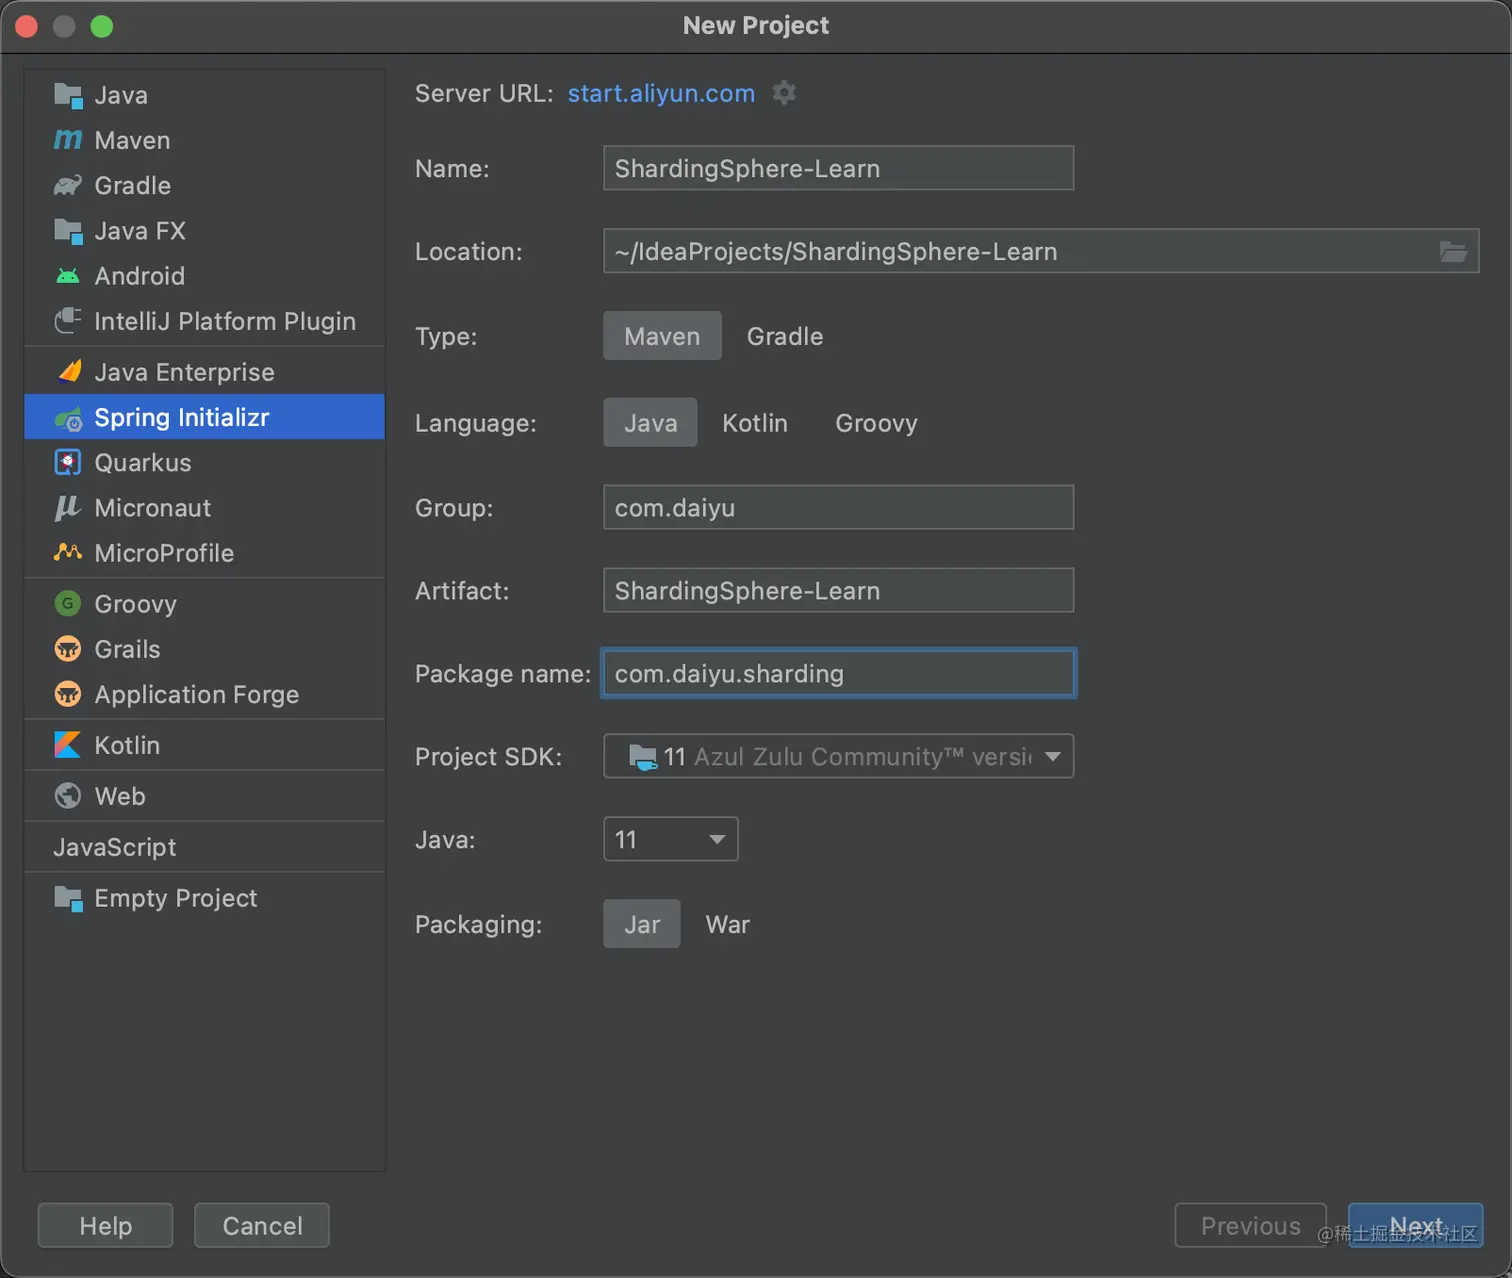The width and height of the screenshot is (1512, 1278).
Task: Click the Grails icon
Action: 68,649
